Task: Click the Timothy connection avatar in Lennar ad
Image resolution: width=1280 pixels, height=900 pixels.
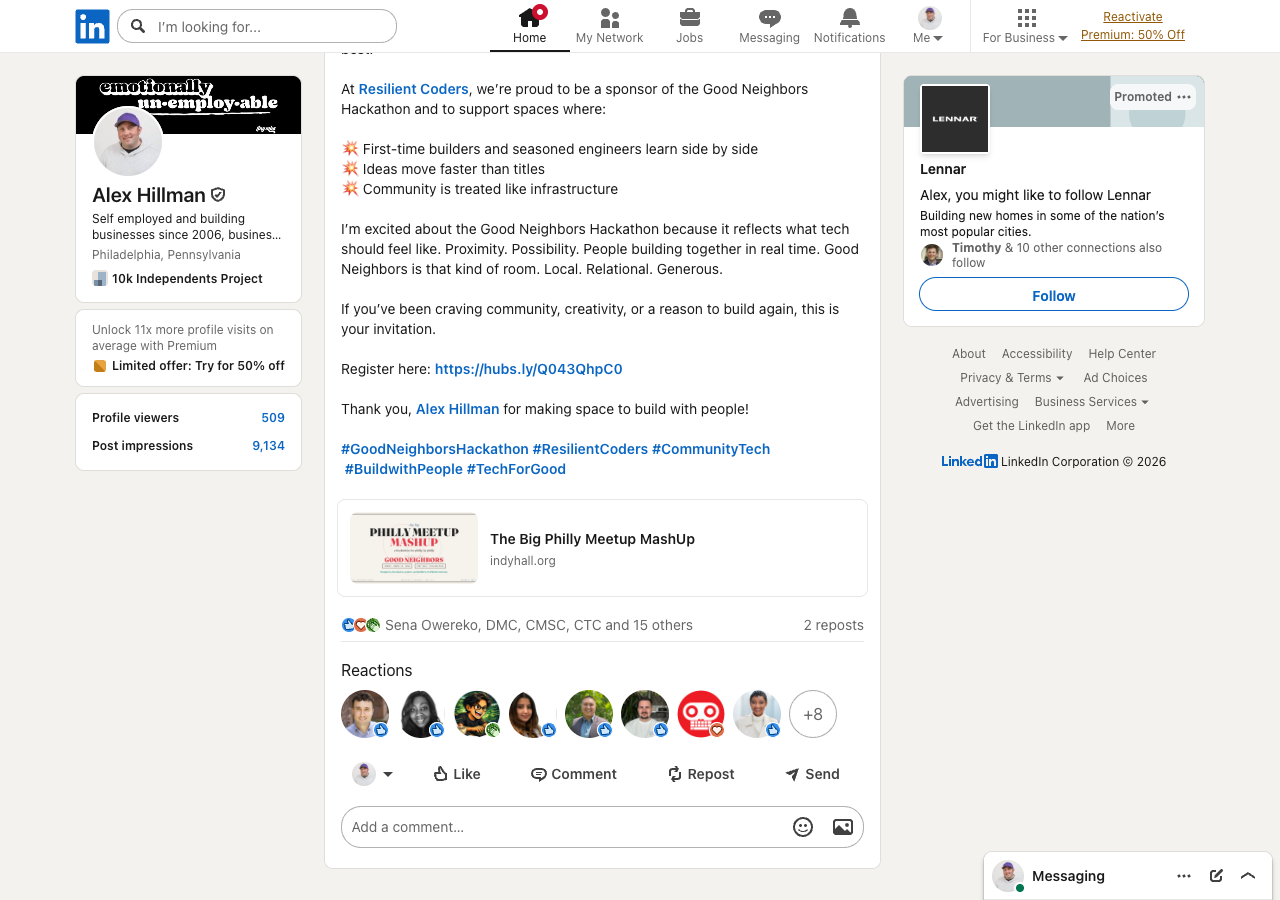Action: coord(932,255)
